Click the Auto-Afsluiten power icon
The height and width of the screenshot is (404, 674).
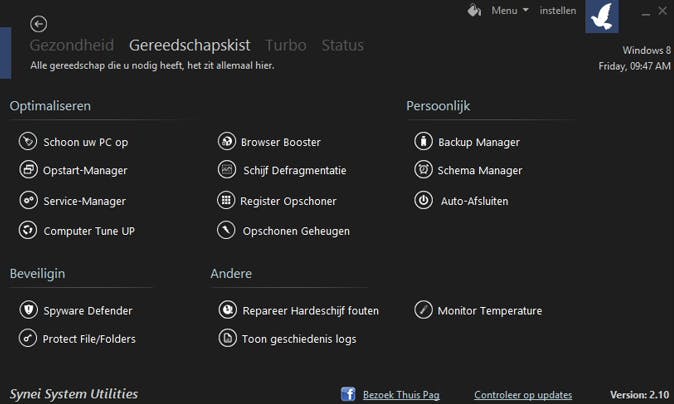pyautogui.click(x=423, y=201)
